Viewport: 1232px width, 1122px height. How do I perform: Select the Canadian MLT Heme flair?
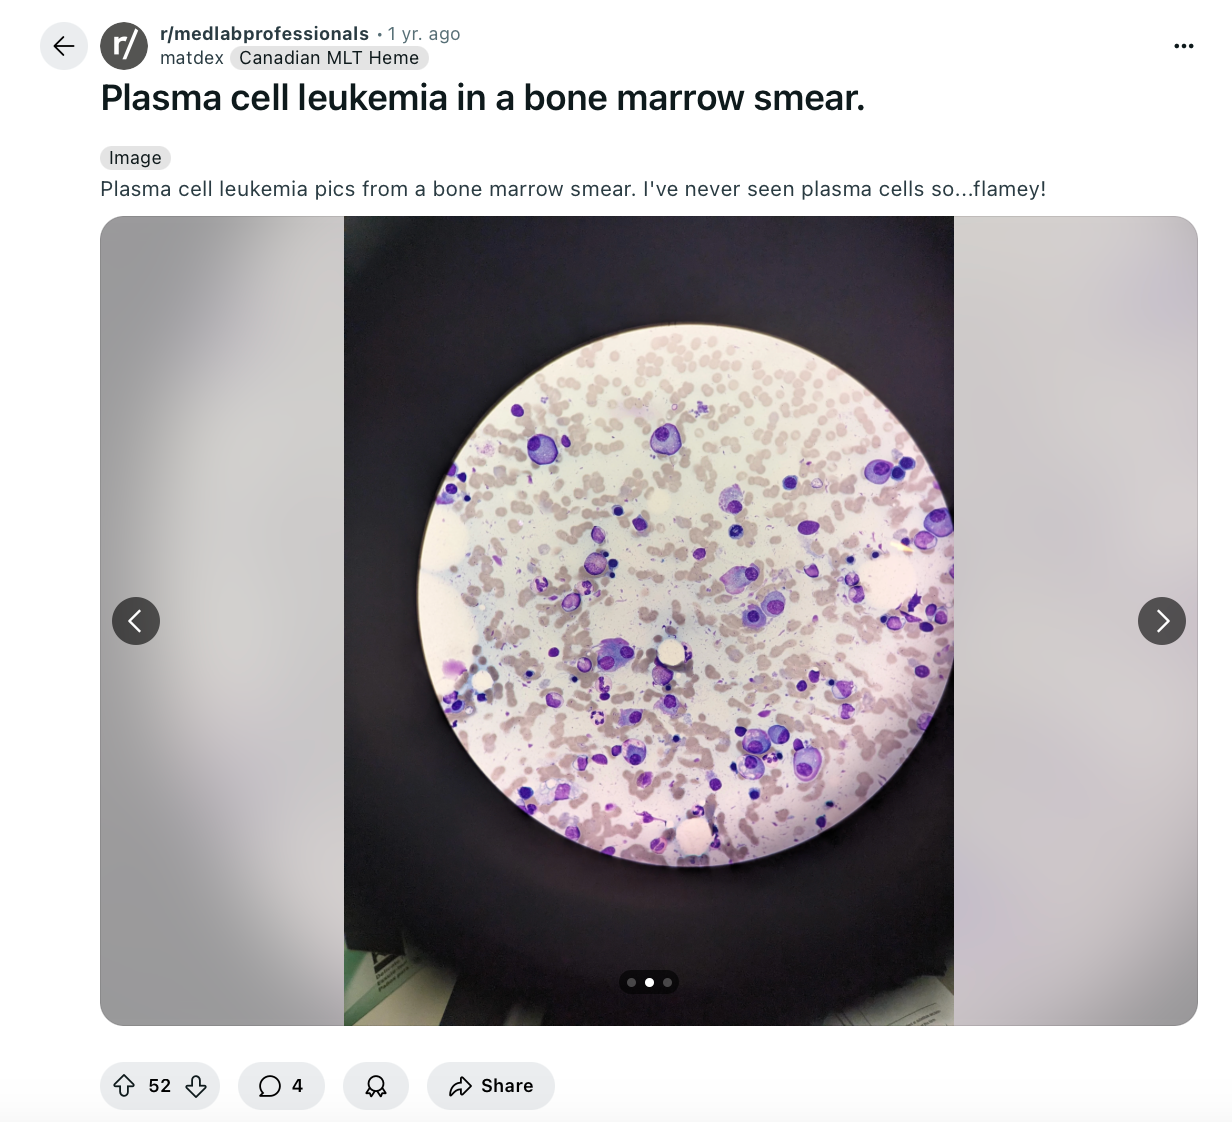(329, 58)
